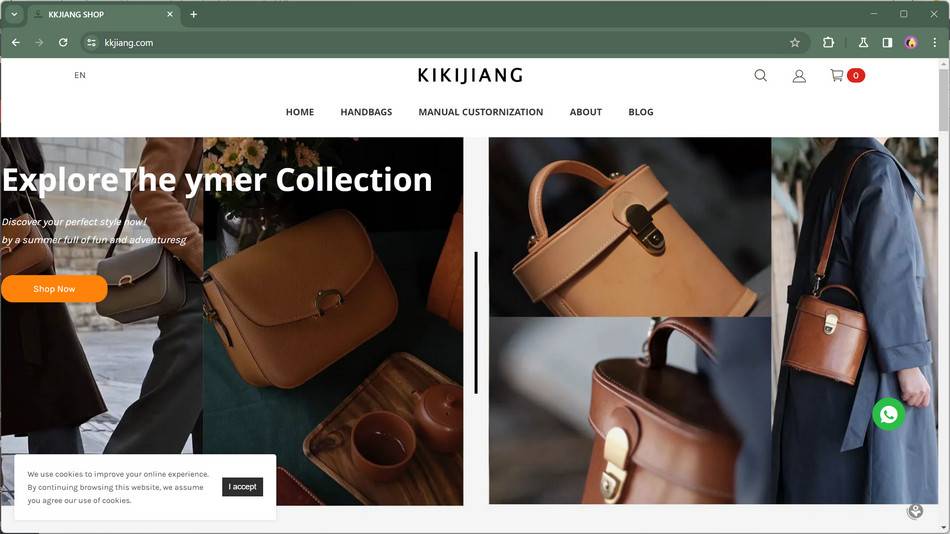Click the orange Shop Now button
The image size is (950, 534).
(54, 289)
